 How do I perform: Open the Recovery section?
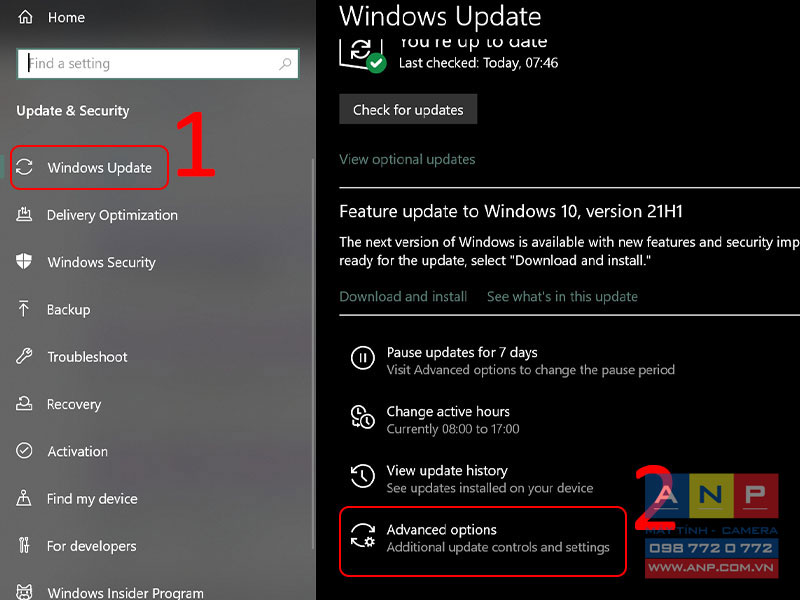tap(74, 404)
